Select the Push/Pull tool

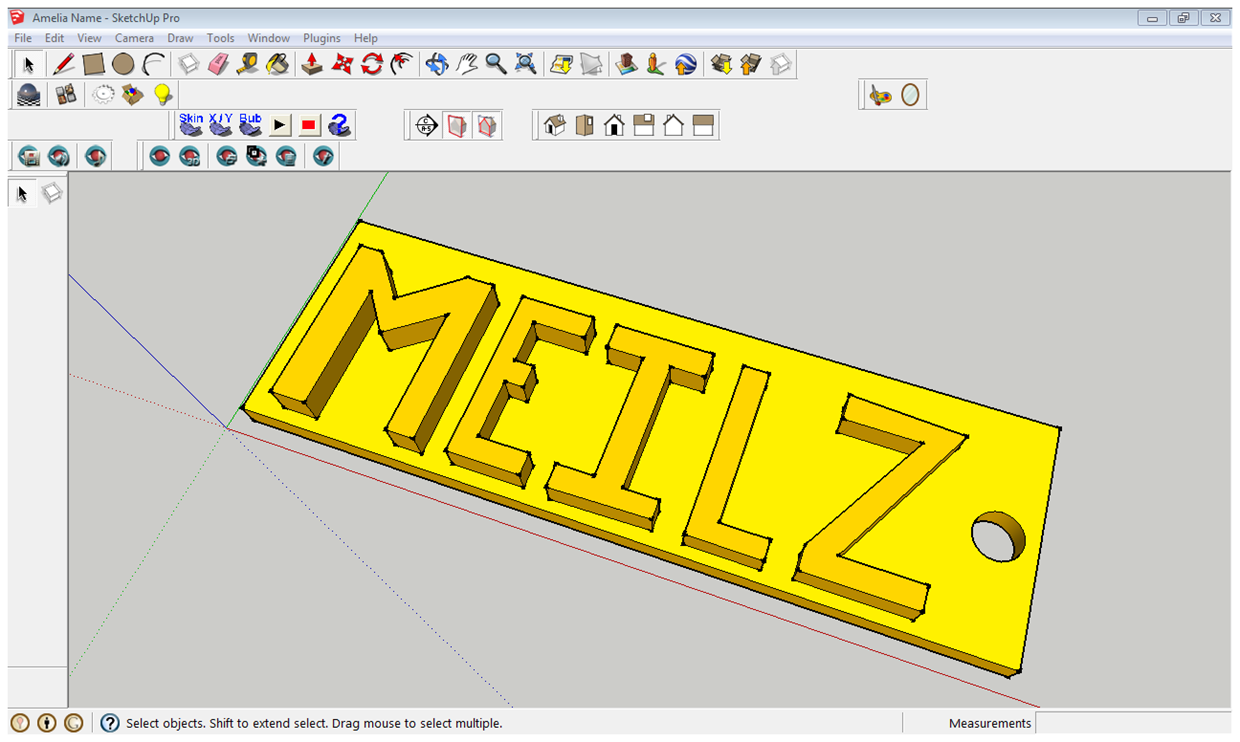point(312,64)
